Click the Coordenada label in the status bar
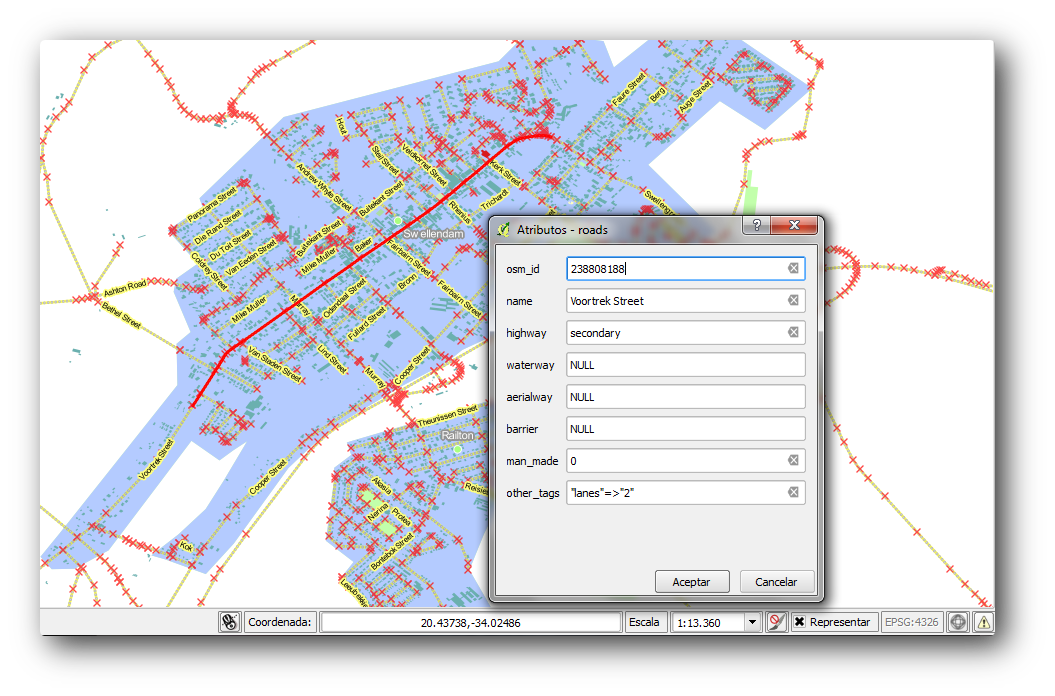1055x696 pixels. click(x=280, y=622)
